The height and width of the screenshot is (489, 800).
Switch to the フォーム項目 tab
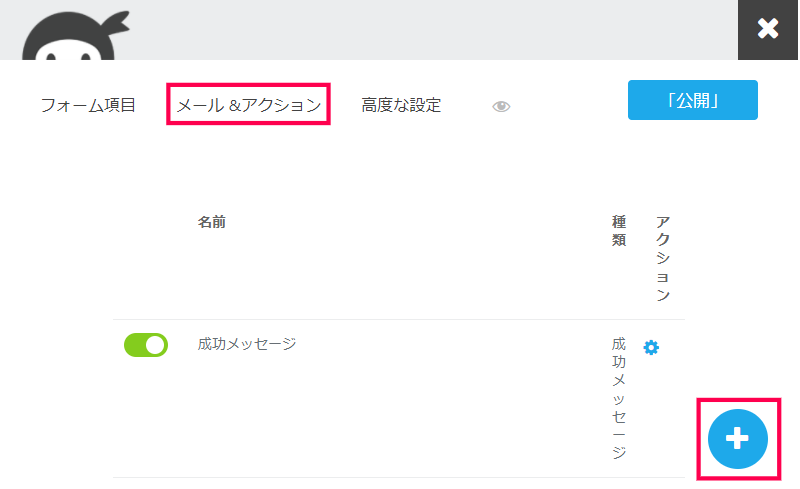coord(88,105)
